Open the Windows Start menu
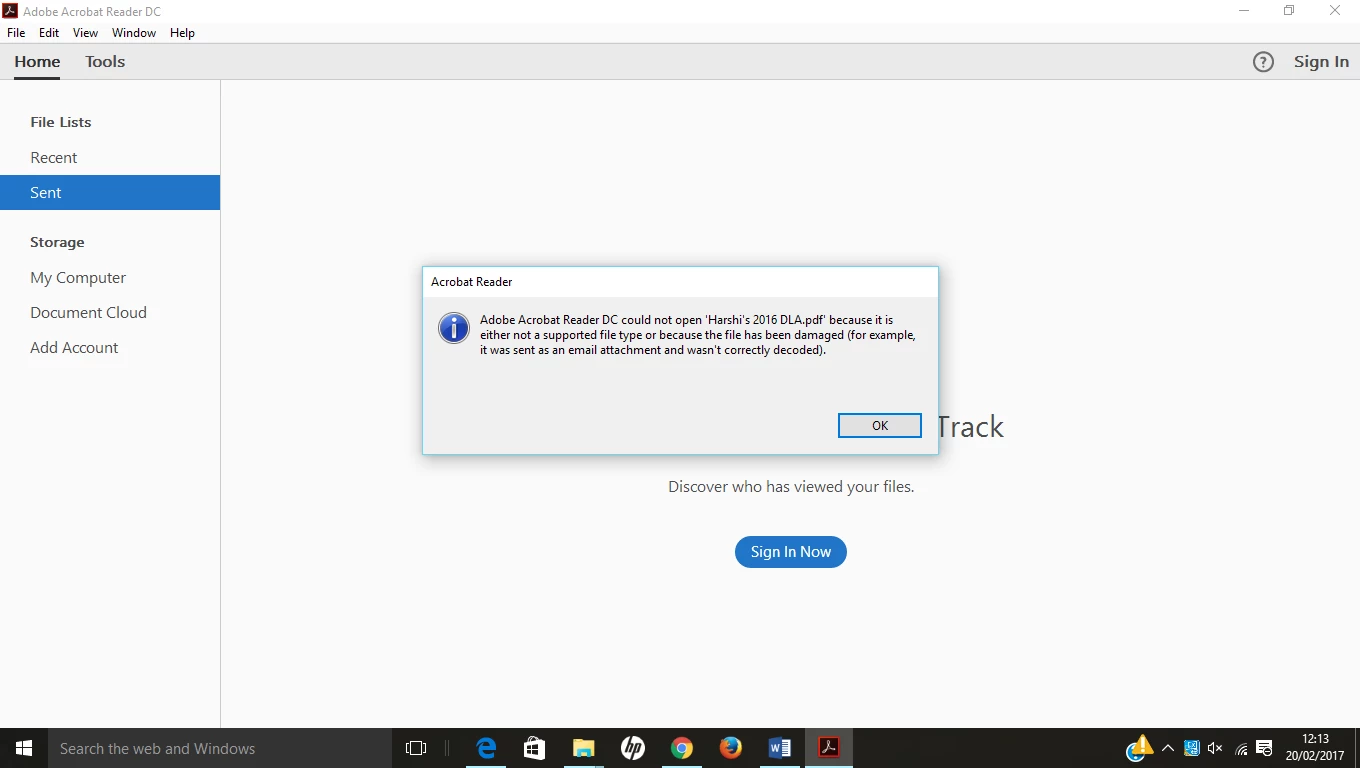Viewport: 1360px width, 768px height. coord(24,748)
